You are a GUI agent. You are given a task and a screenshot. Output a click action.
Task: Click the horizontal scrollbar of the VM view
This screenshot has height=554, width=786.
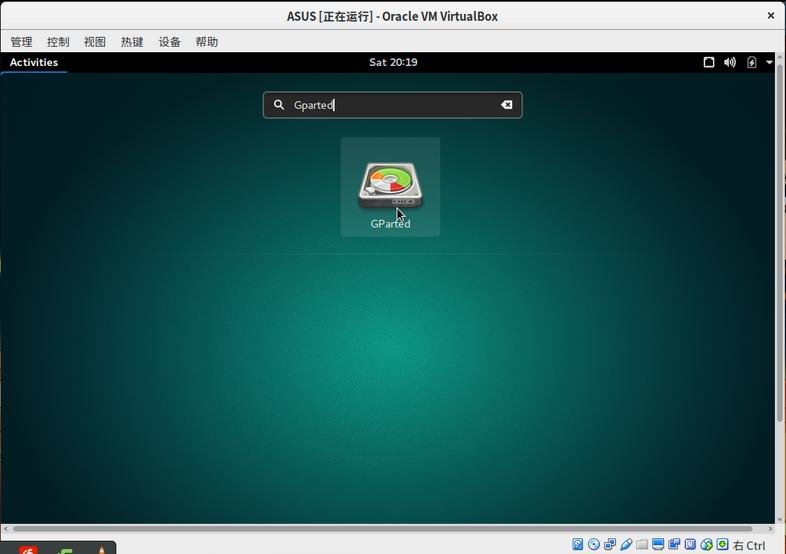click(x=382, y=528)
